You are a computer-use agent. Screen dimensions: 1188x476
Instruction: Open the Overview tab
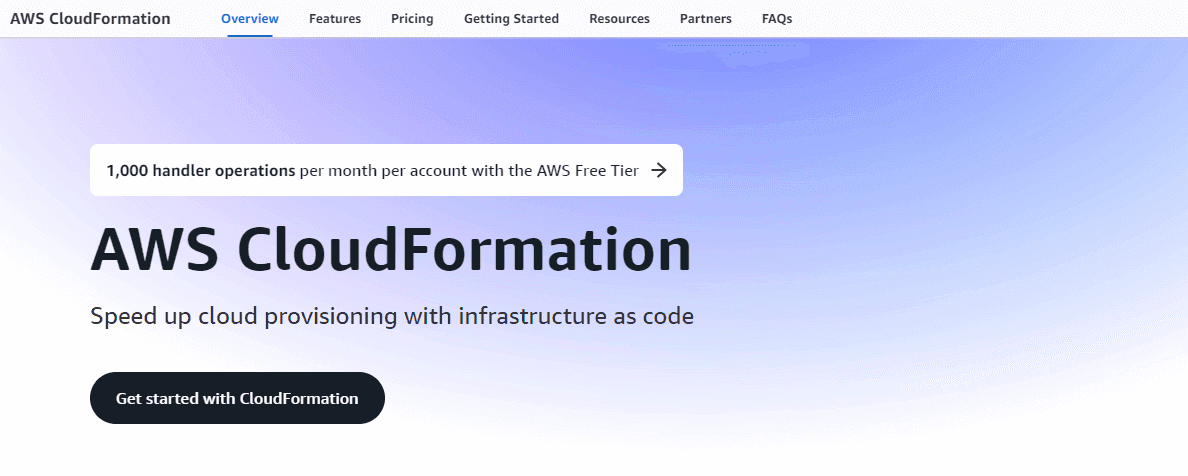coord(250,19)
